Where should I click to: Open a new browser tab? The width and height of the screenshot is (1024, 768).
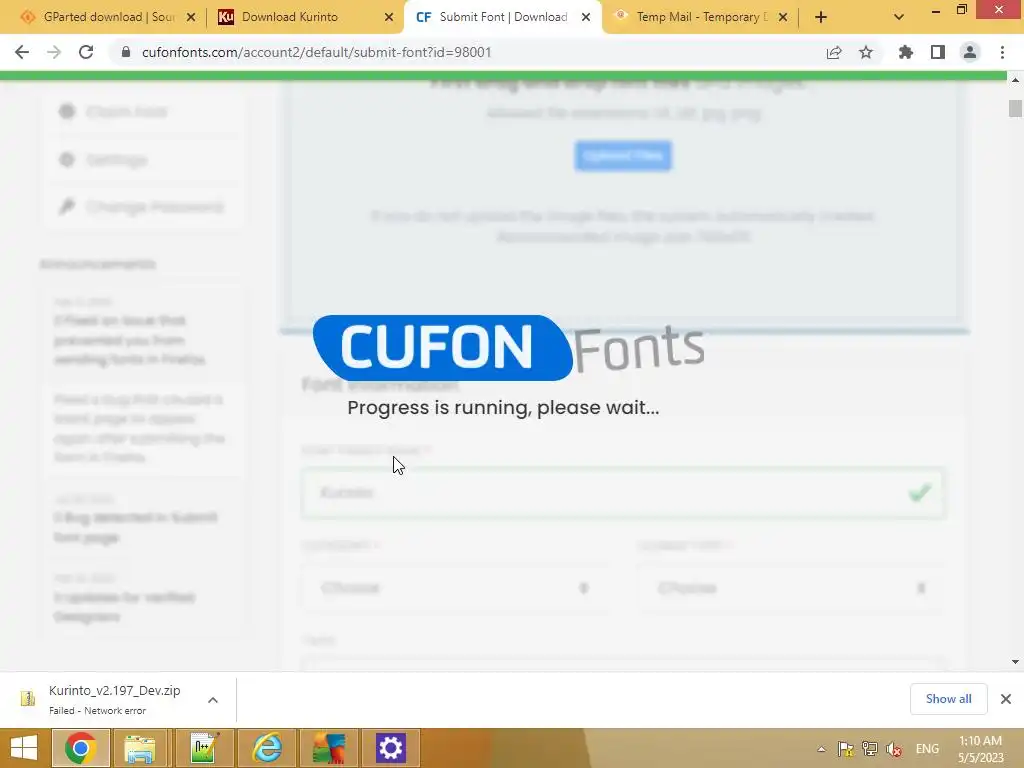click(x=821, y=17)
